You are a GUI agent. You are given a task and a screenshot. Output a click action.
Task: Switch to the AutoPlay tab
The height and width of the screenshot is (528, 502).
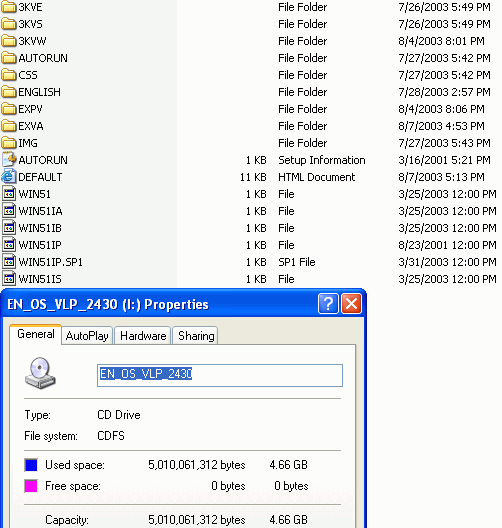coord(87,336)
